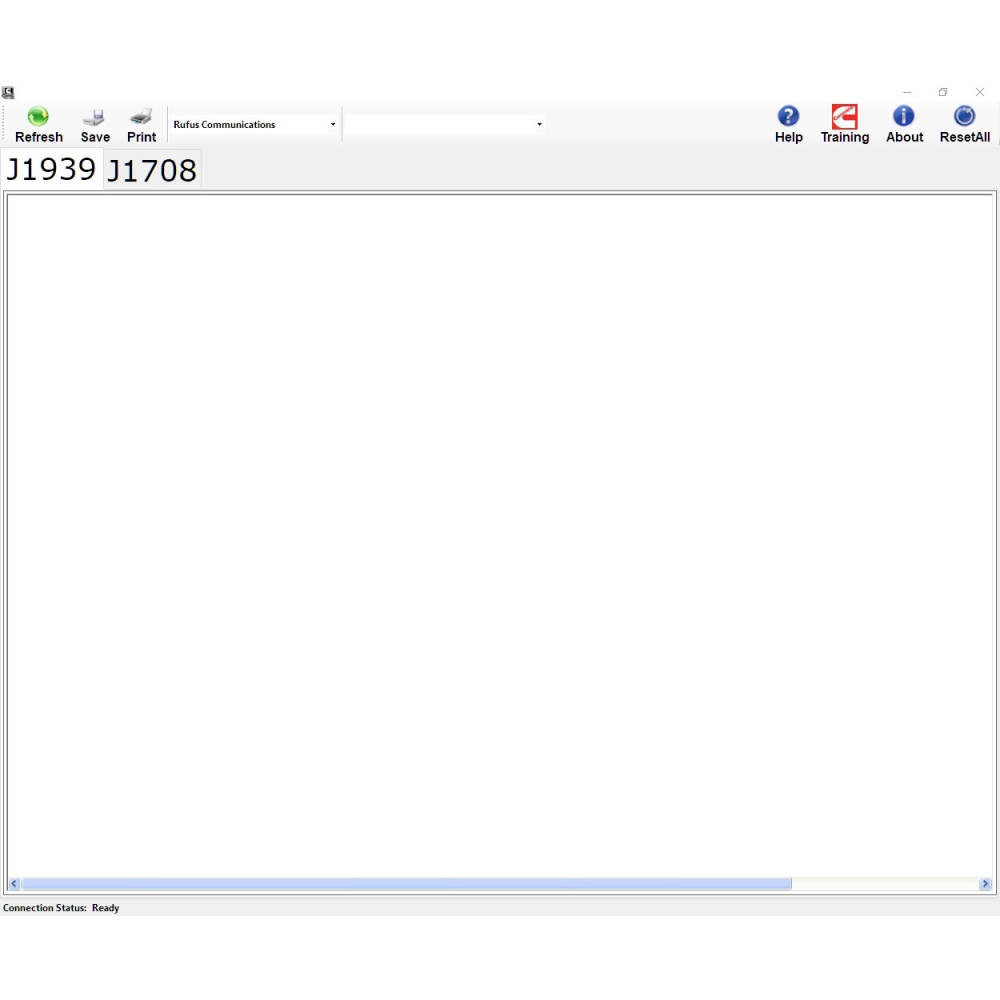1000x1000 pixels.
Task: Click the application icon in the title bar
Action: [8, 93]
